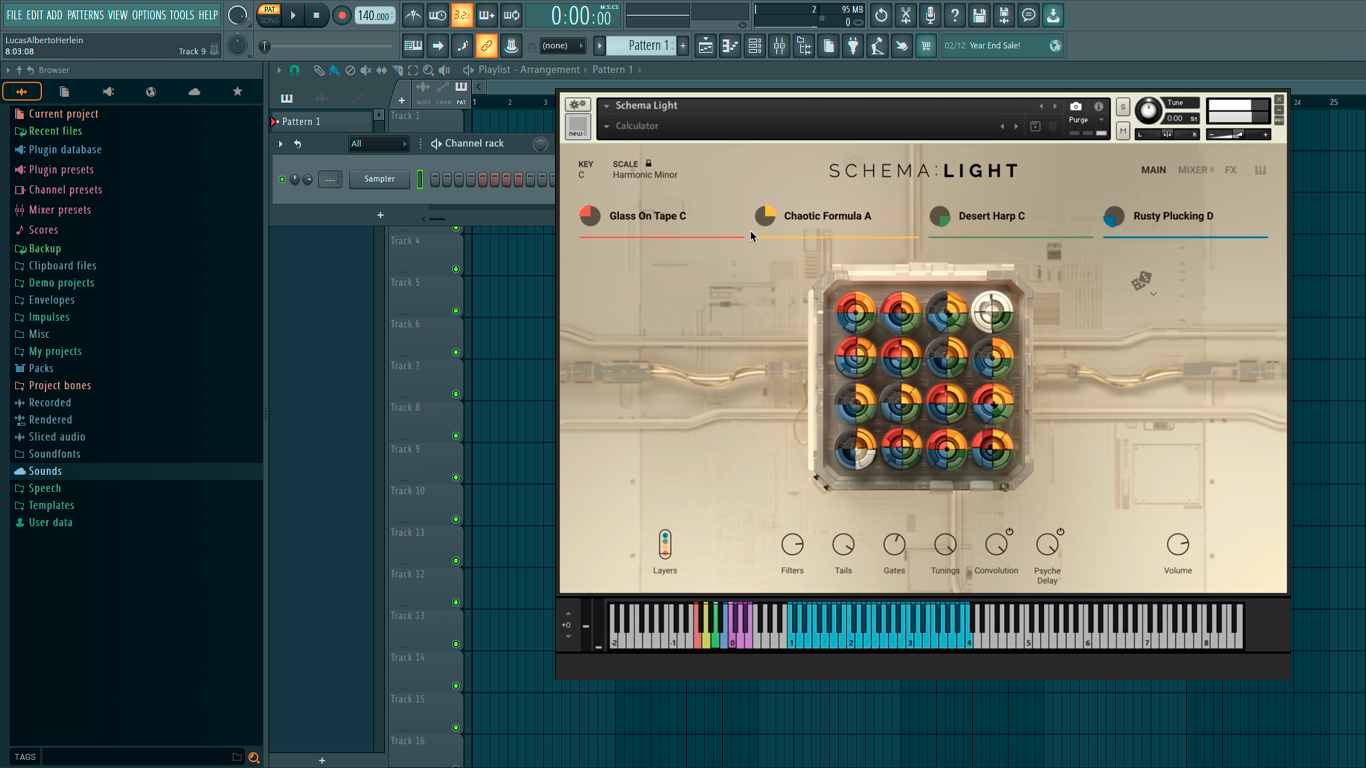
Task: Click the one-click audio recording microphone icon
Action: [930, 15]
